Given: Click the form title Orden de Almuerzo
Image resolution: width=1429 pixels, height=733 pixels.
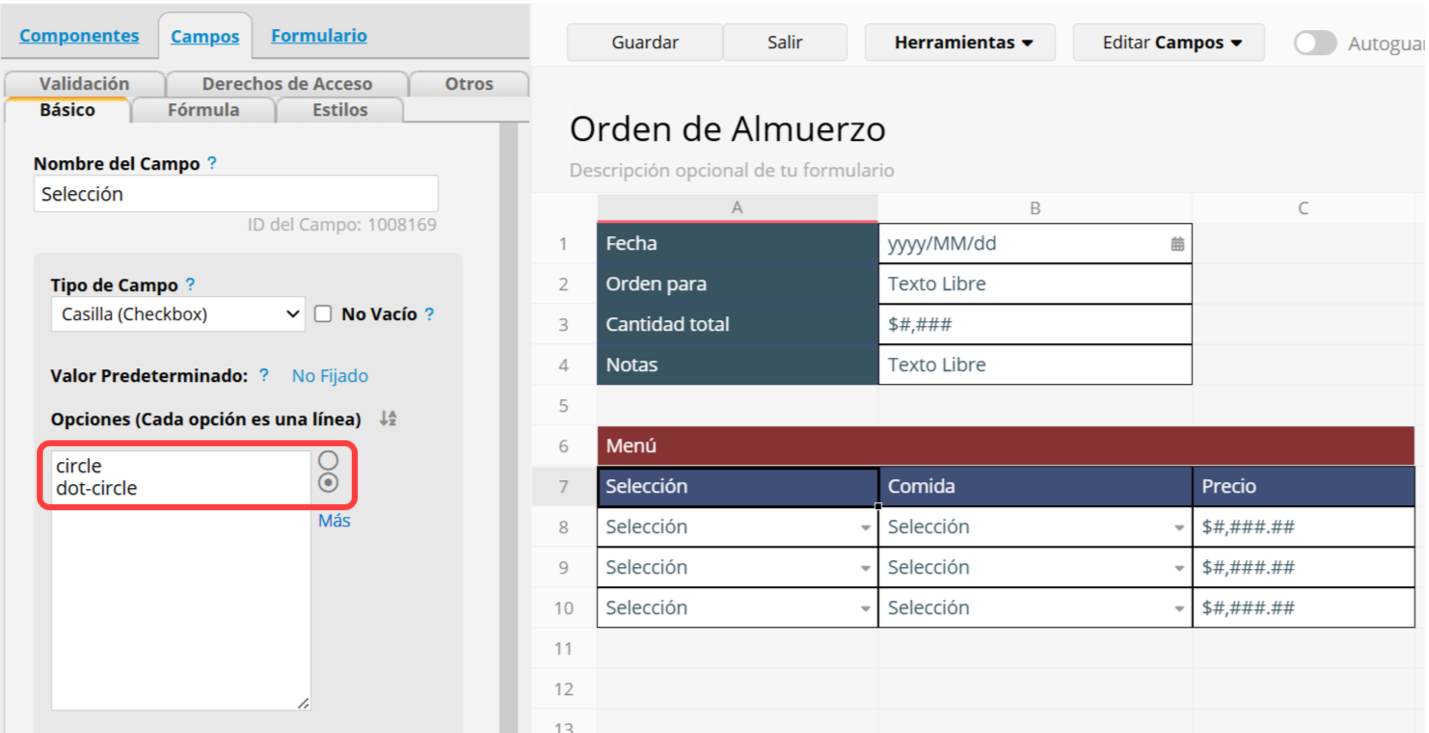Looking at the screenshot, I should coord(727,129).
